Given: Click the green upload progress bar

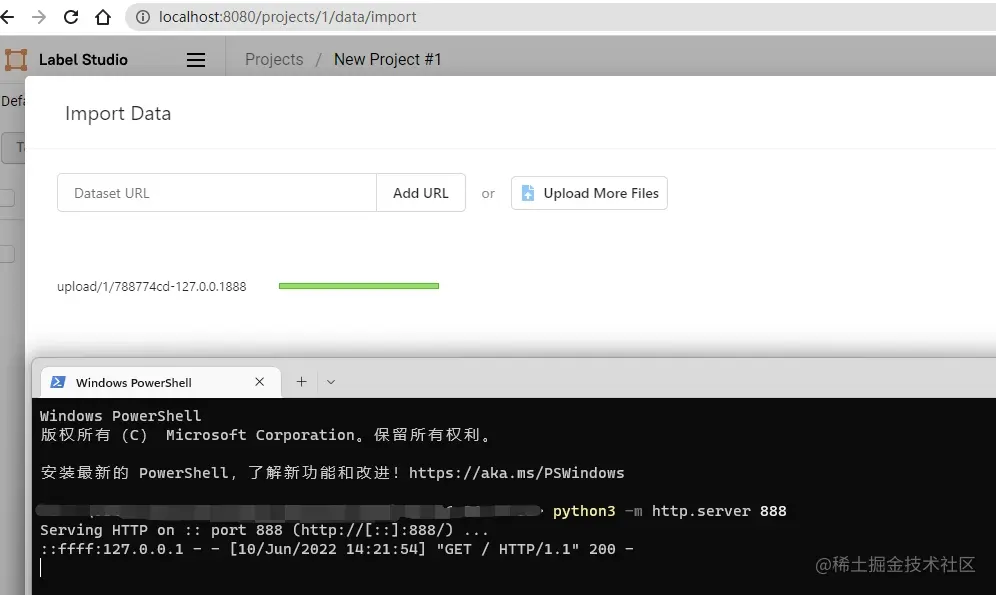Looking at the screenshot, I should coord(359,286).
